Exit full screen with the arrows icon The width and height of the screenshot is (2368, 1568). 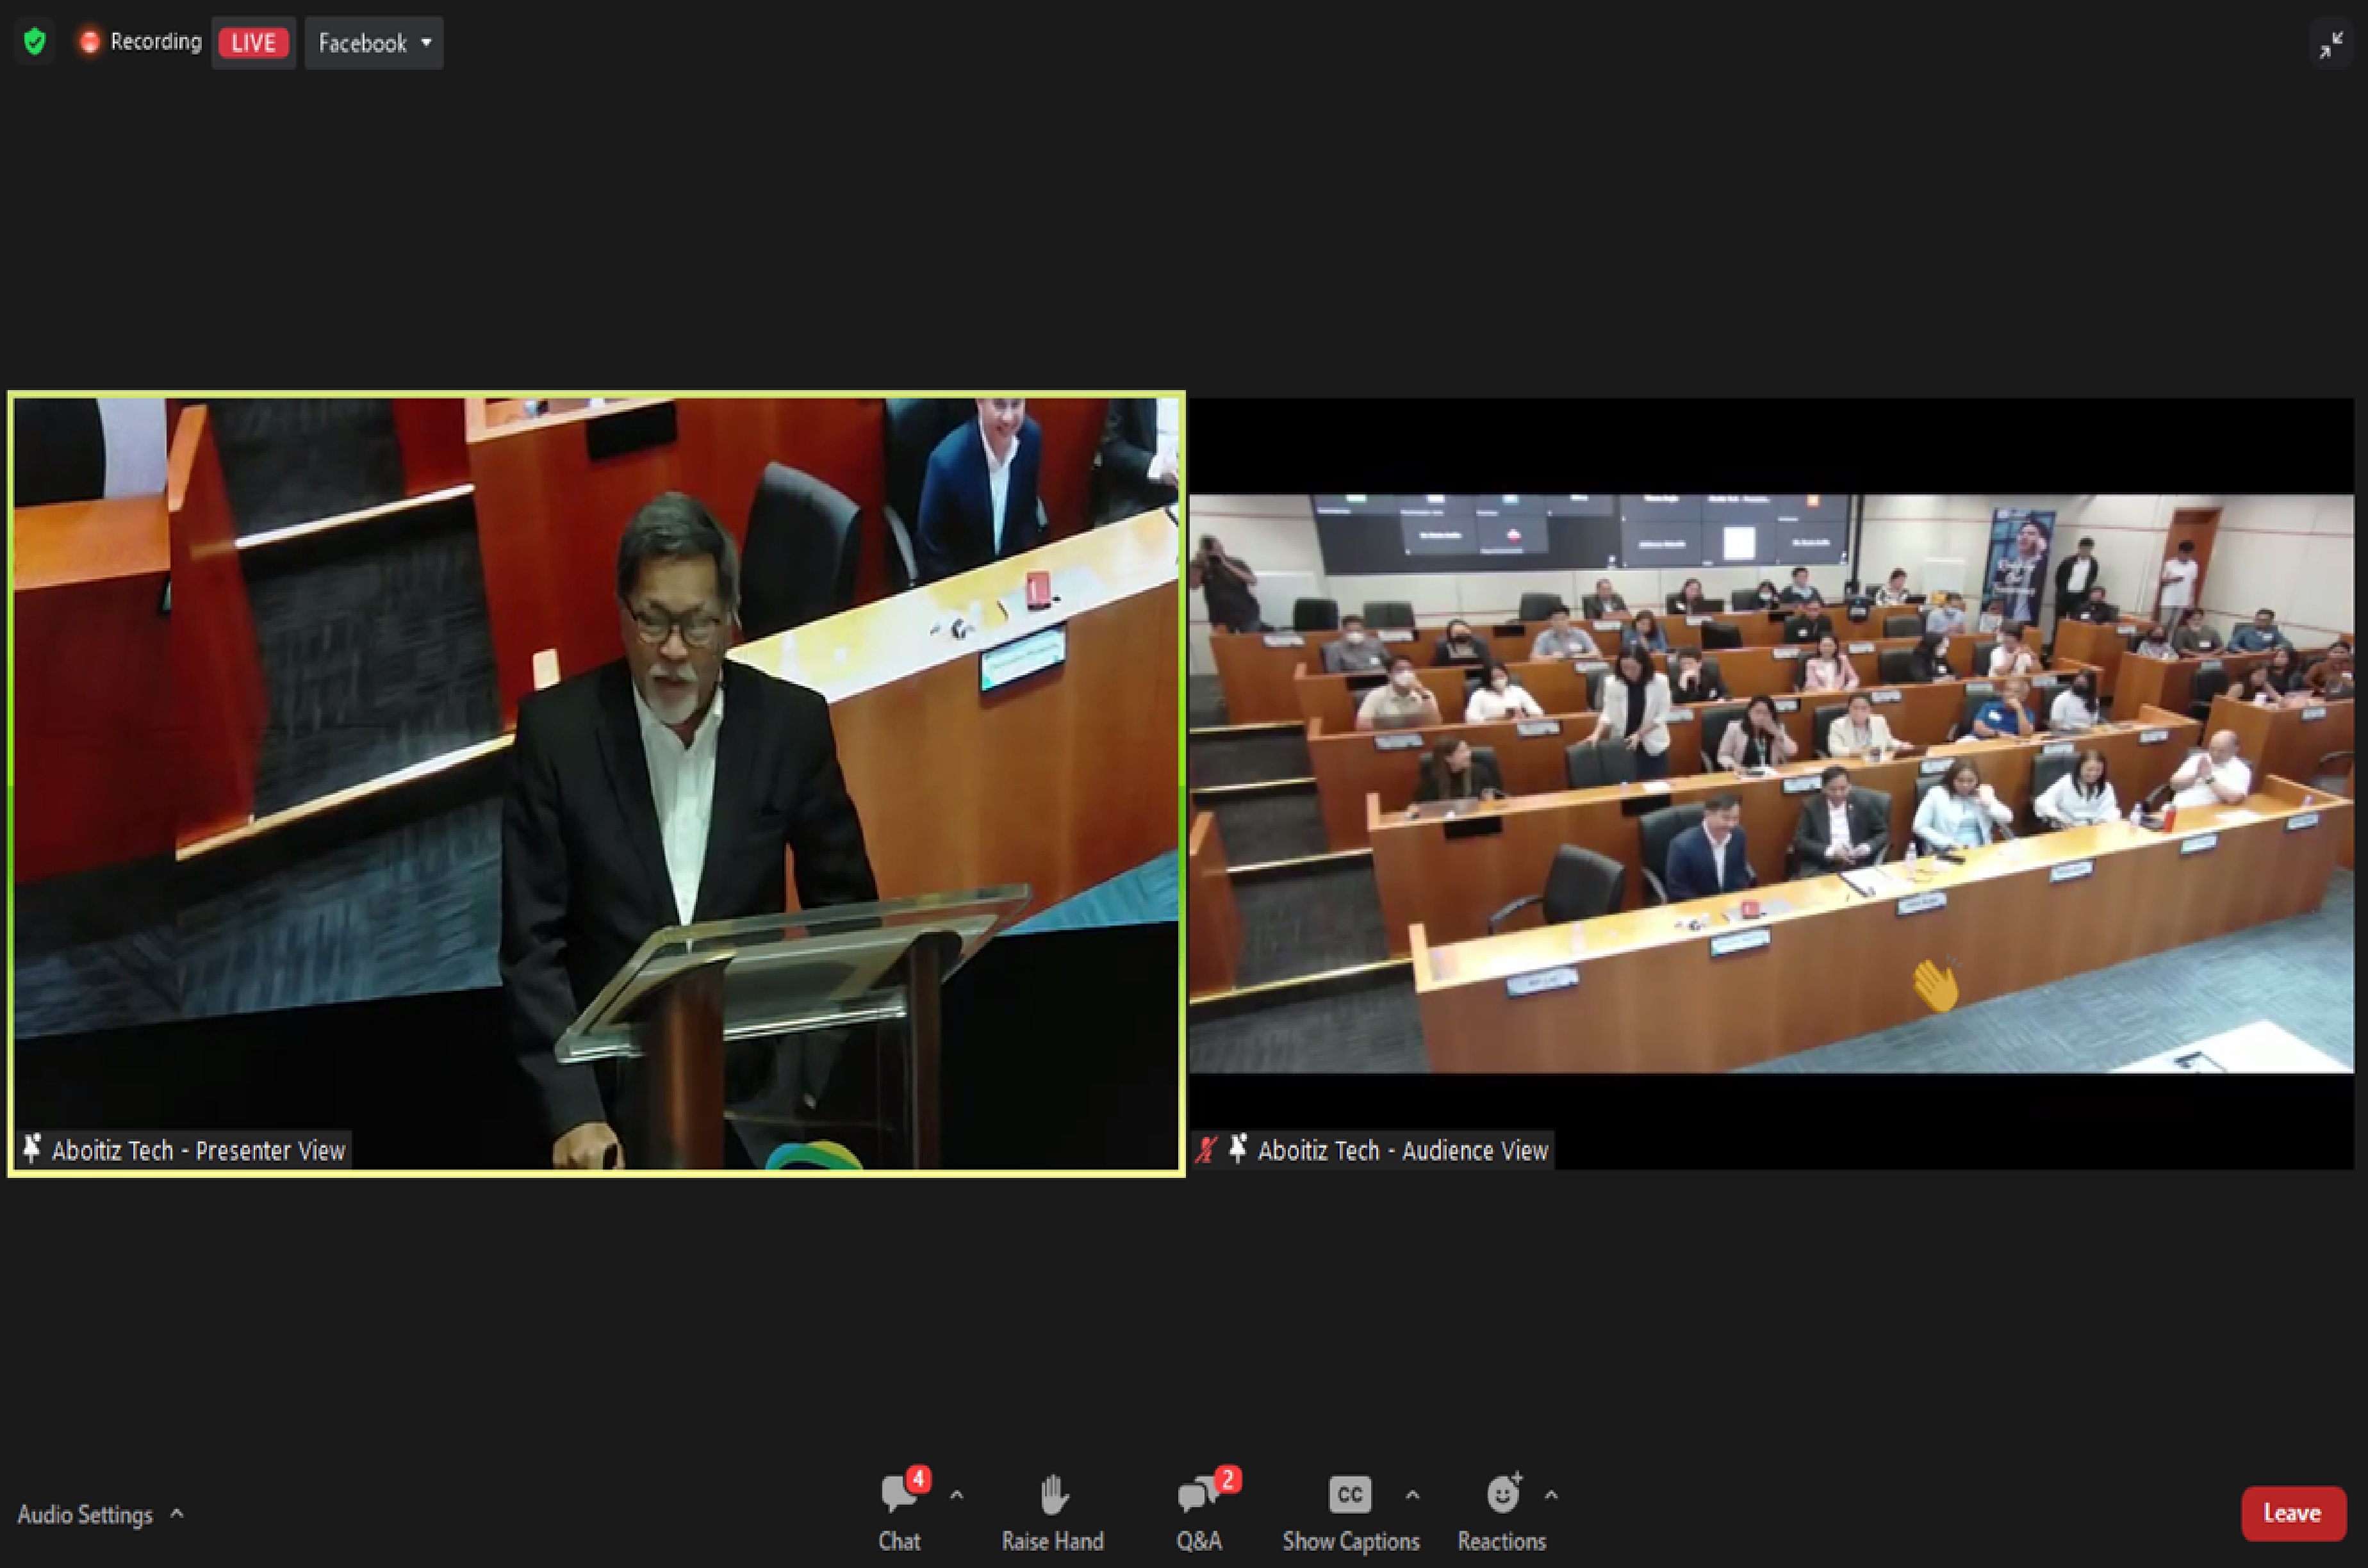pos(2331,45)
